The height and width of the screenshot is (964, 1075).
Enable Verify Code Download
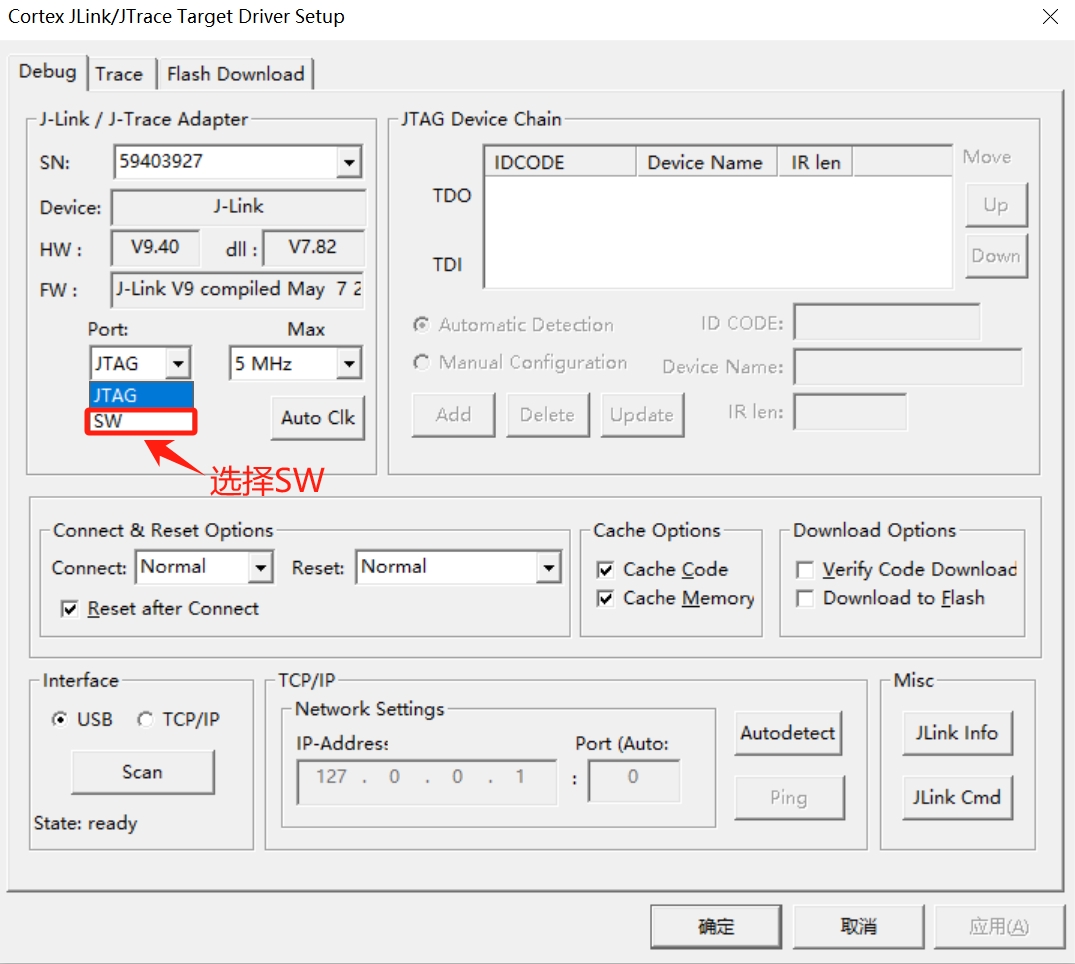[804, 570]
